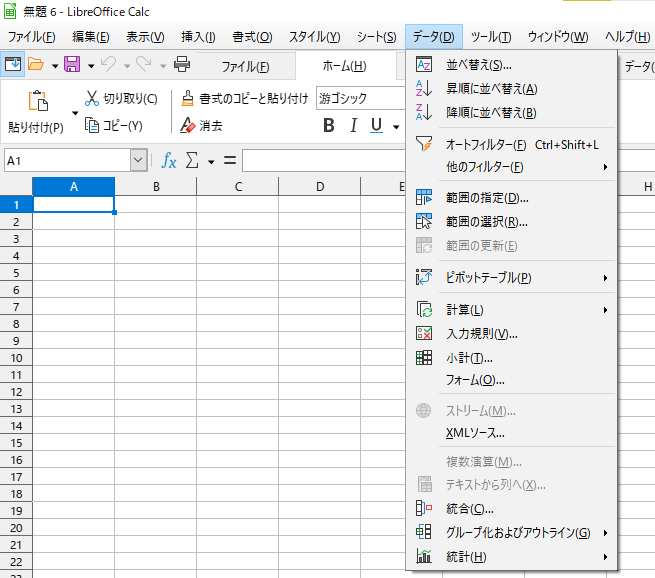The width and height of the screenshot is (655, 578).
Task: Click the Open folder icon
Action: [36, 64]
